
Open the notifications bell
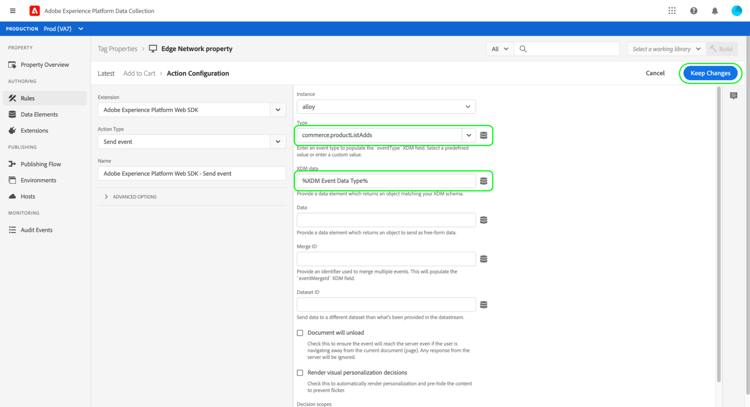pyautogui.click(x=715, y=11)
